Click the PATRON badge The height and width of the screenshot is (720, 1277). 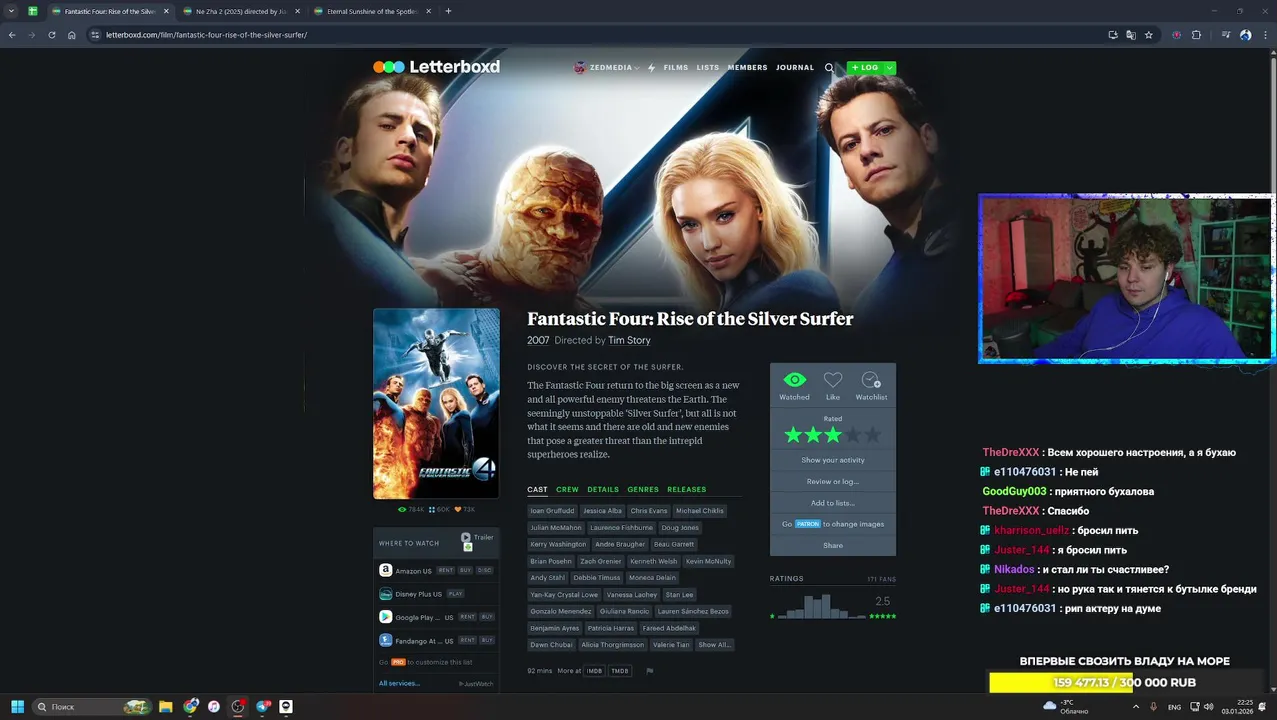pyautogui.click(x=808, y=524)
